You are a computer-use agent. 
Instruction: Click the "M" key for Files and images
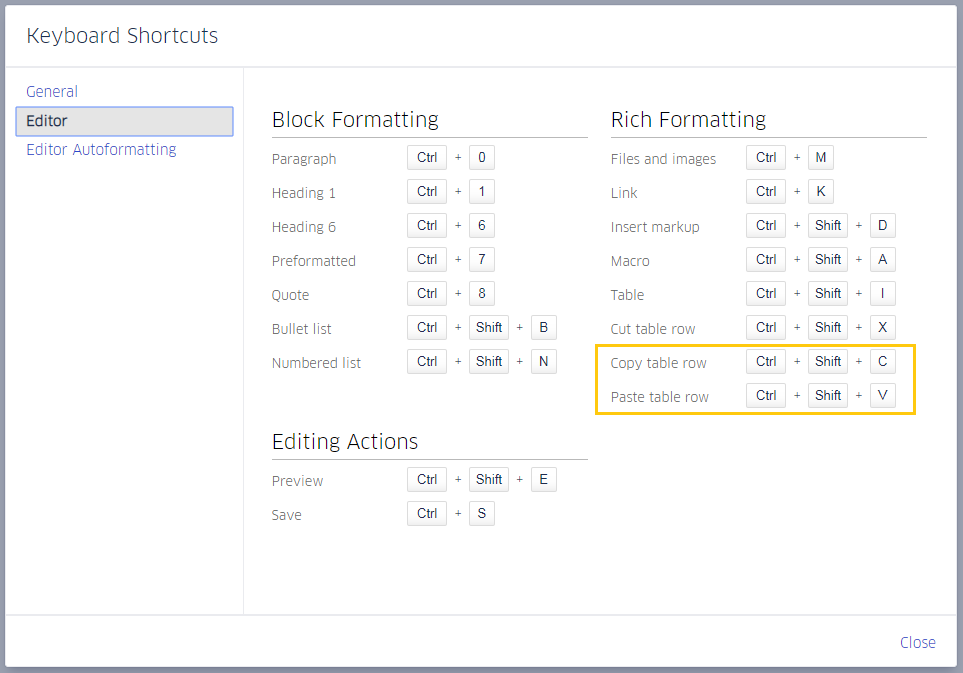coord(820,157)
